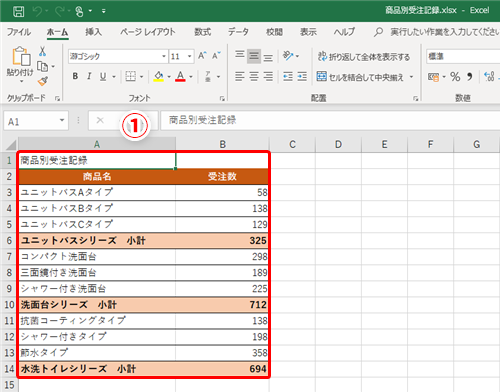Open the 配置 dialog launcher

click(416, 98)
